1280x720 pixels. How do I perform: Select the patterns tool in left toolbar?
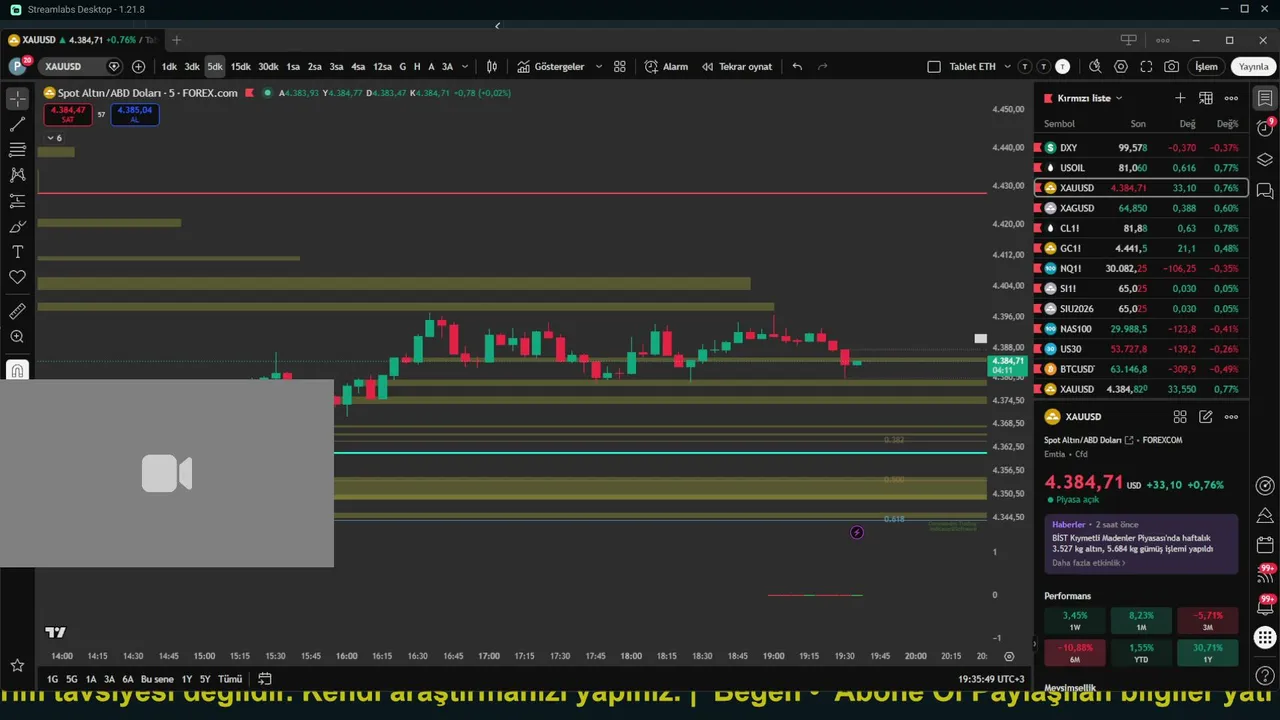(x=17, y=175)
